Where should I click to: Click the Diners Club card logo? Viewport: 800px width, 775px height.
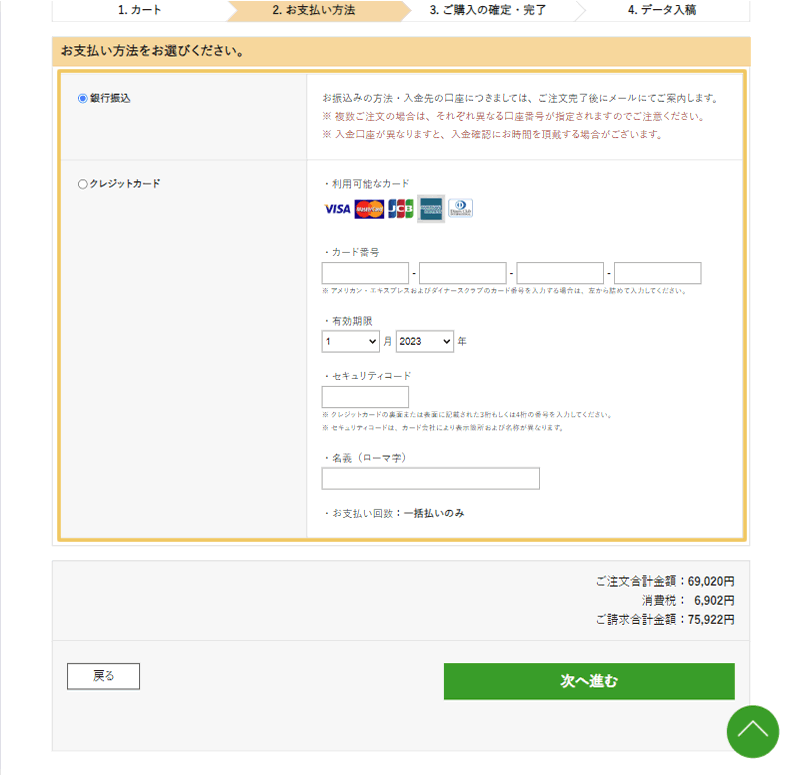pos(460,208)
